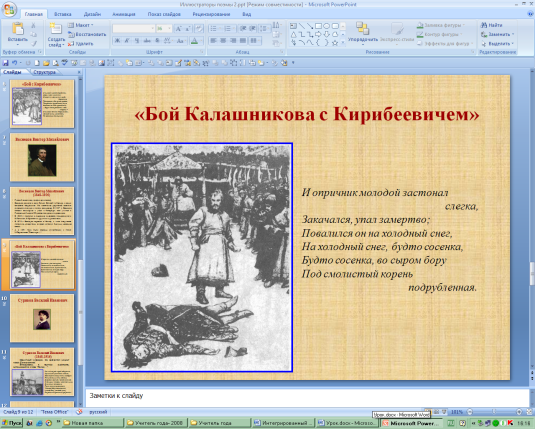This screenshot has width=535, height=429.
Task: Click the Создать слайд new slide icon
Action: coord(55,29)
